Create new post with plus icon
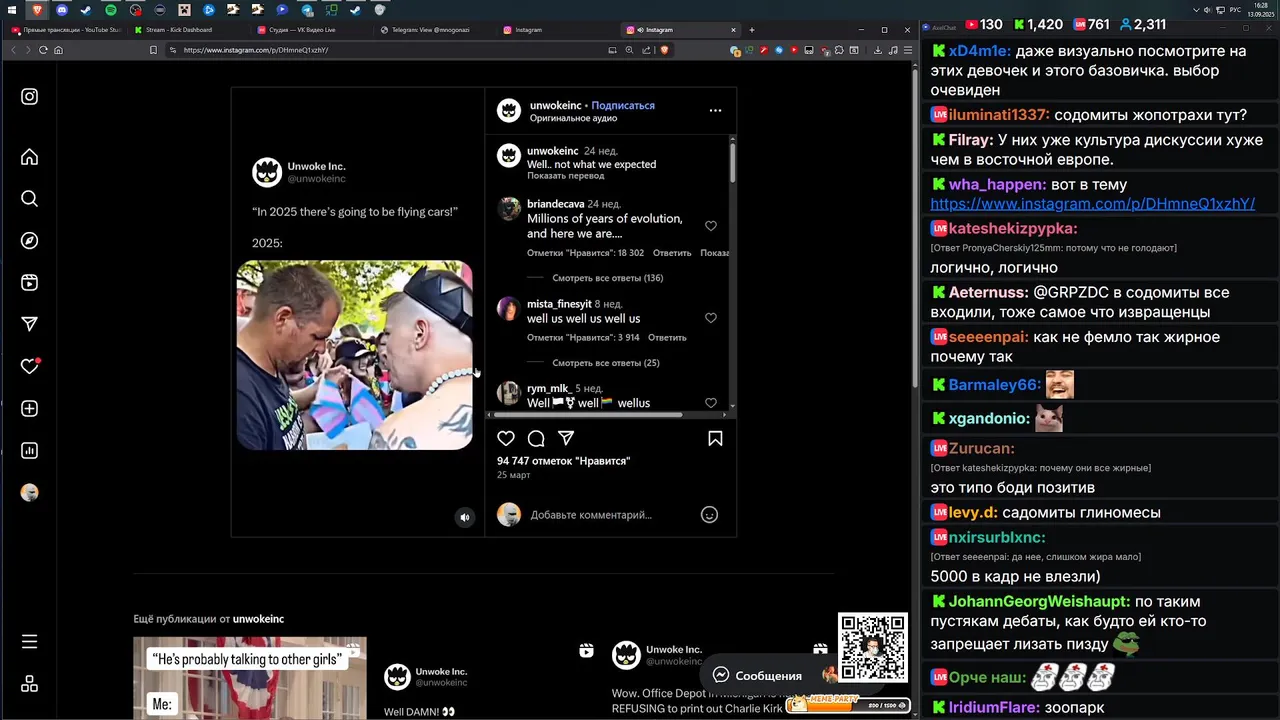 (x=29, y=408)
